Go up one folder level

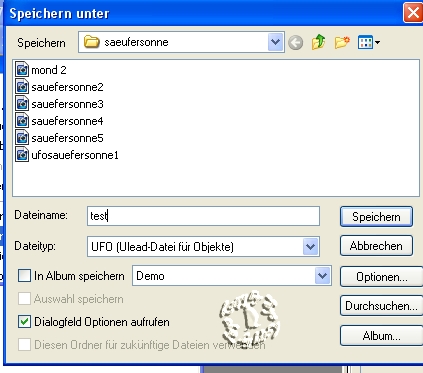click(318, 42)
